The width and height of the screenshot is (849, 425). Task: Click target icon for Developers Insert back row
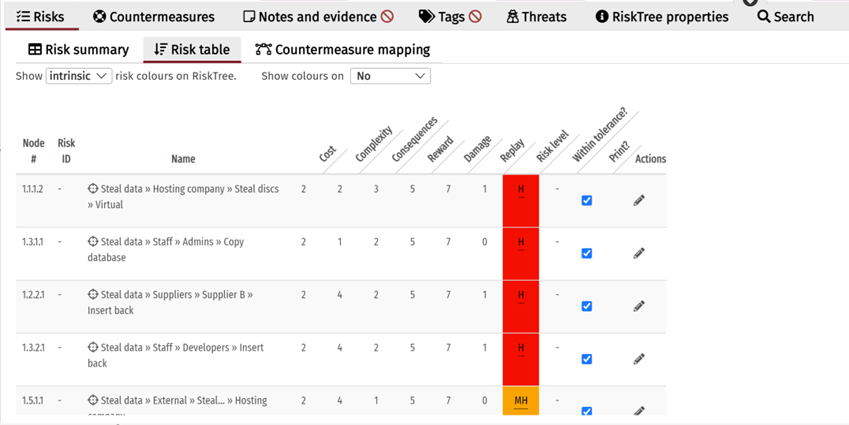pos(93,347)
